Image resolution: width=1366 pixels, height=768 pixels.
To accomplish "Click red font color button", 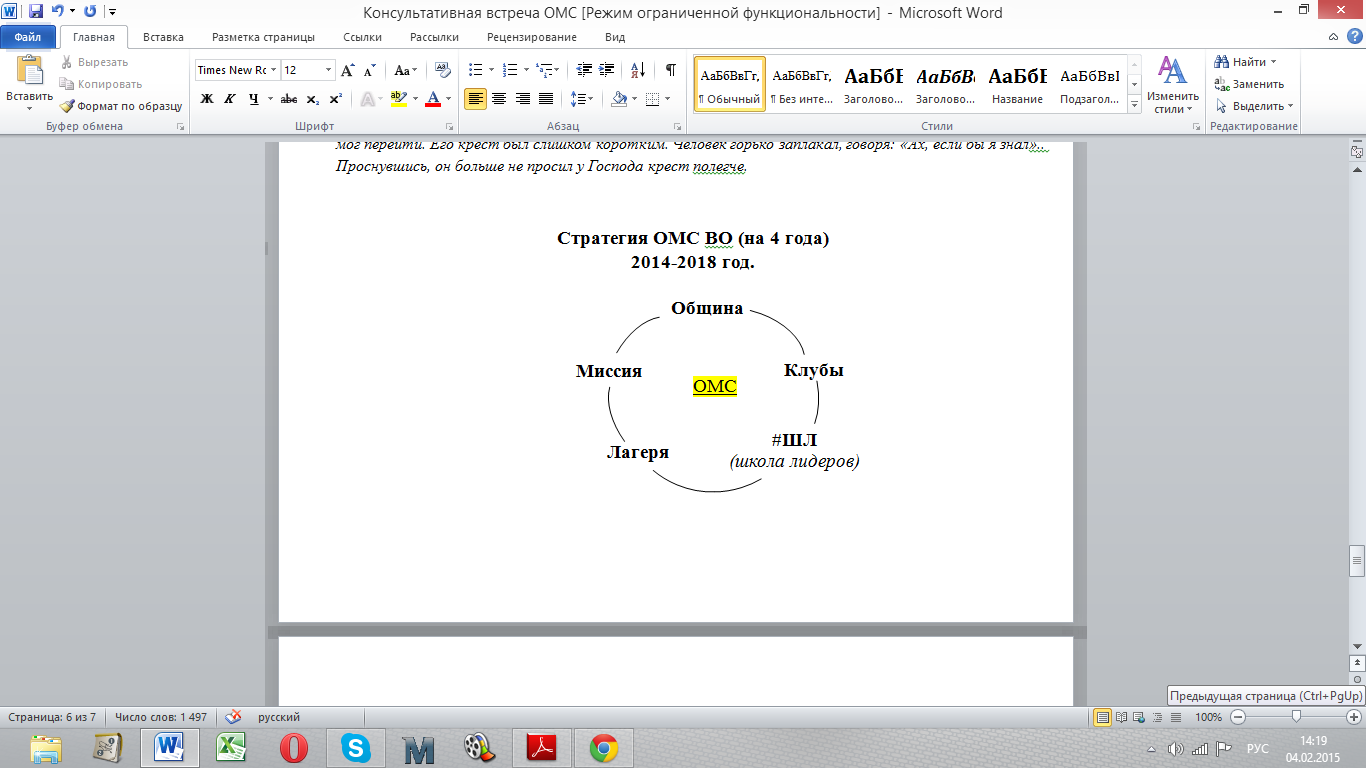I will 432,99.
